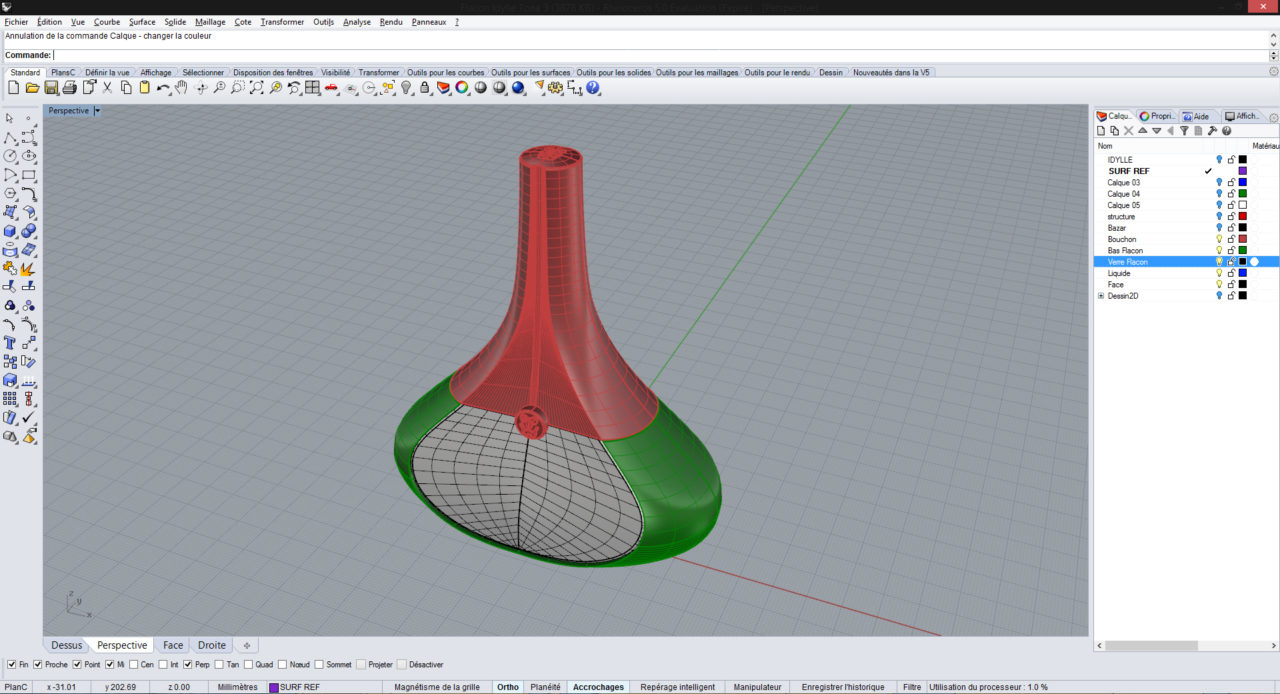Click the hammer tools icon in layers panel
The height and width of the screenshot is (694, 1280).
[1212, 131]
